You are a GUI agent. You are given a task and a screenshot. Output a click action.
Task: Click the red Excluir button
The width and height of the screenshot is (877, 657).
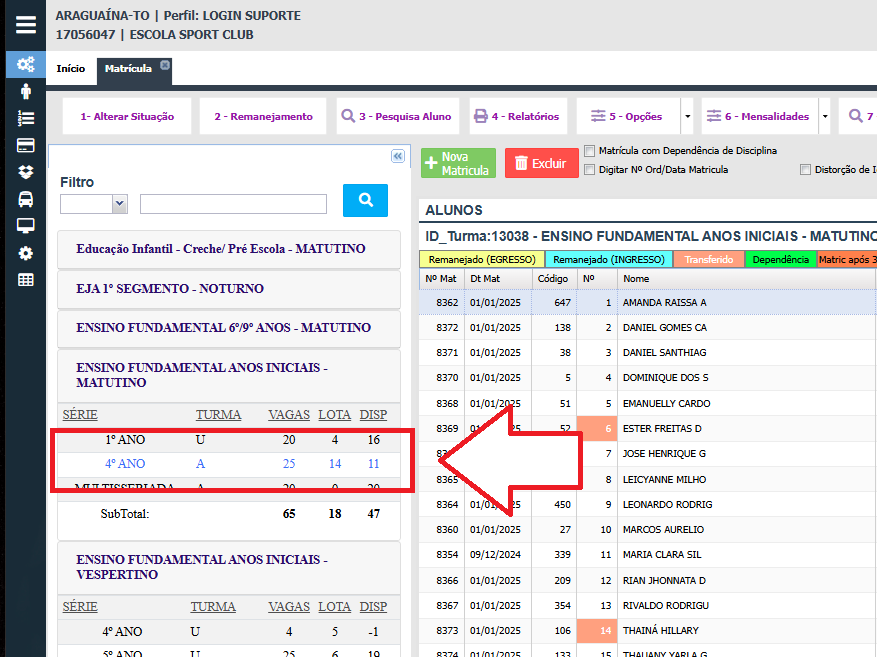pos(541,163)
